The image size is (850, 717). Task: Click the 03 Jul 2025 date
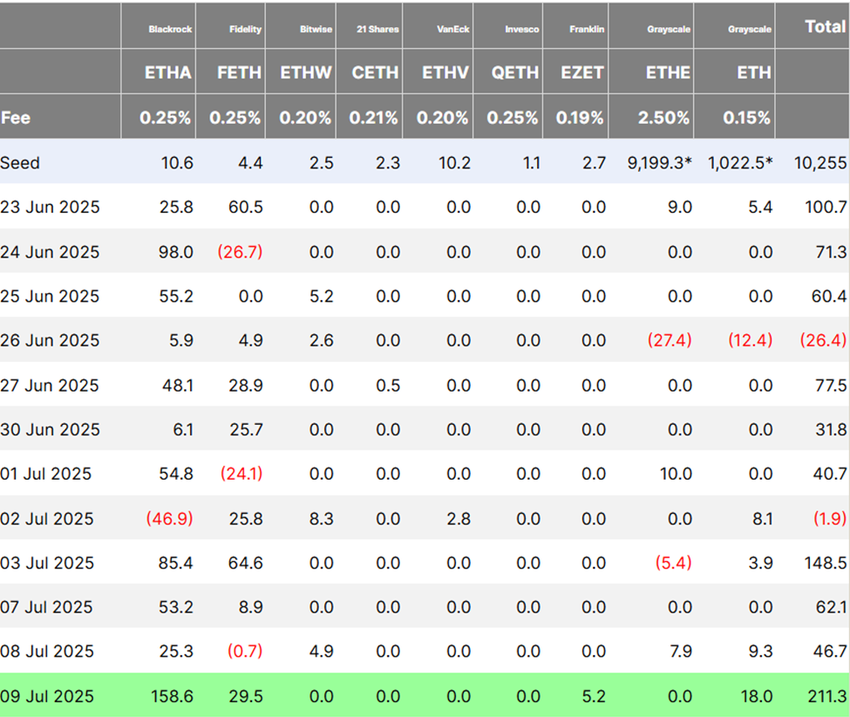click(47, 563)
